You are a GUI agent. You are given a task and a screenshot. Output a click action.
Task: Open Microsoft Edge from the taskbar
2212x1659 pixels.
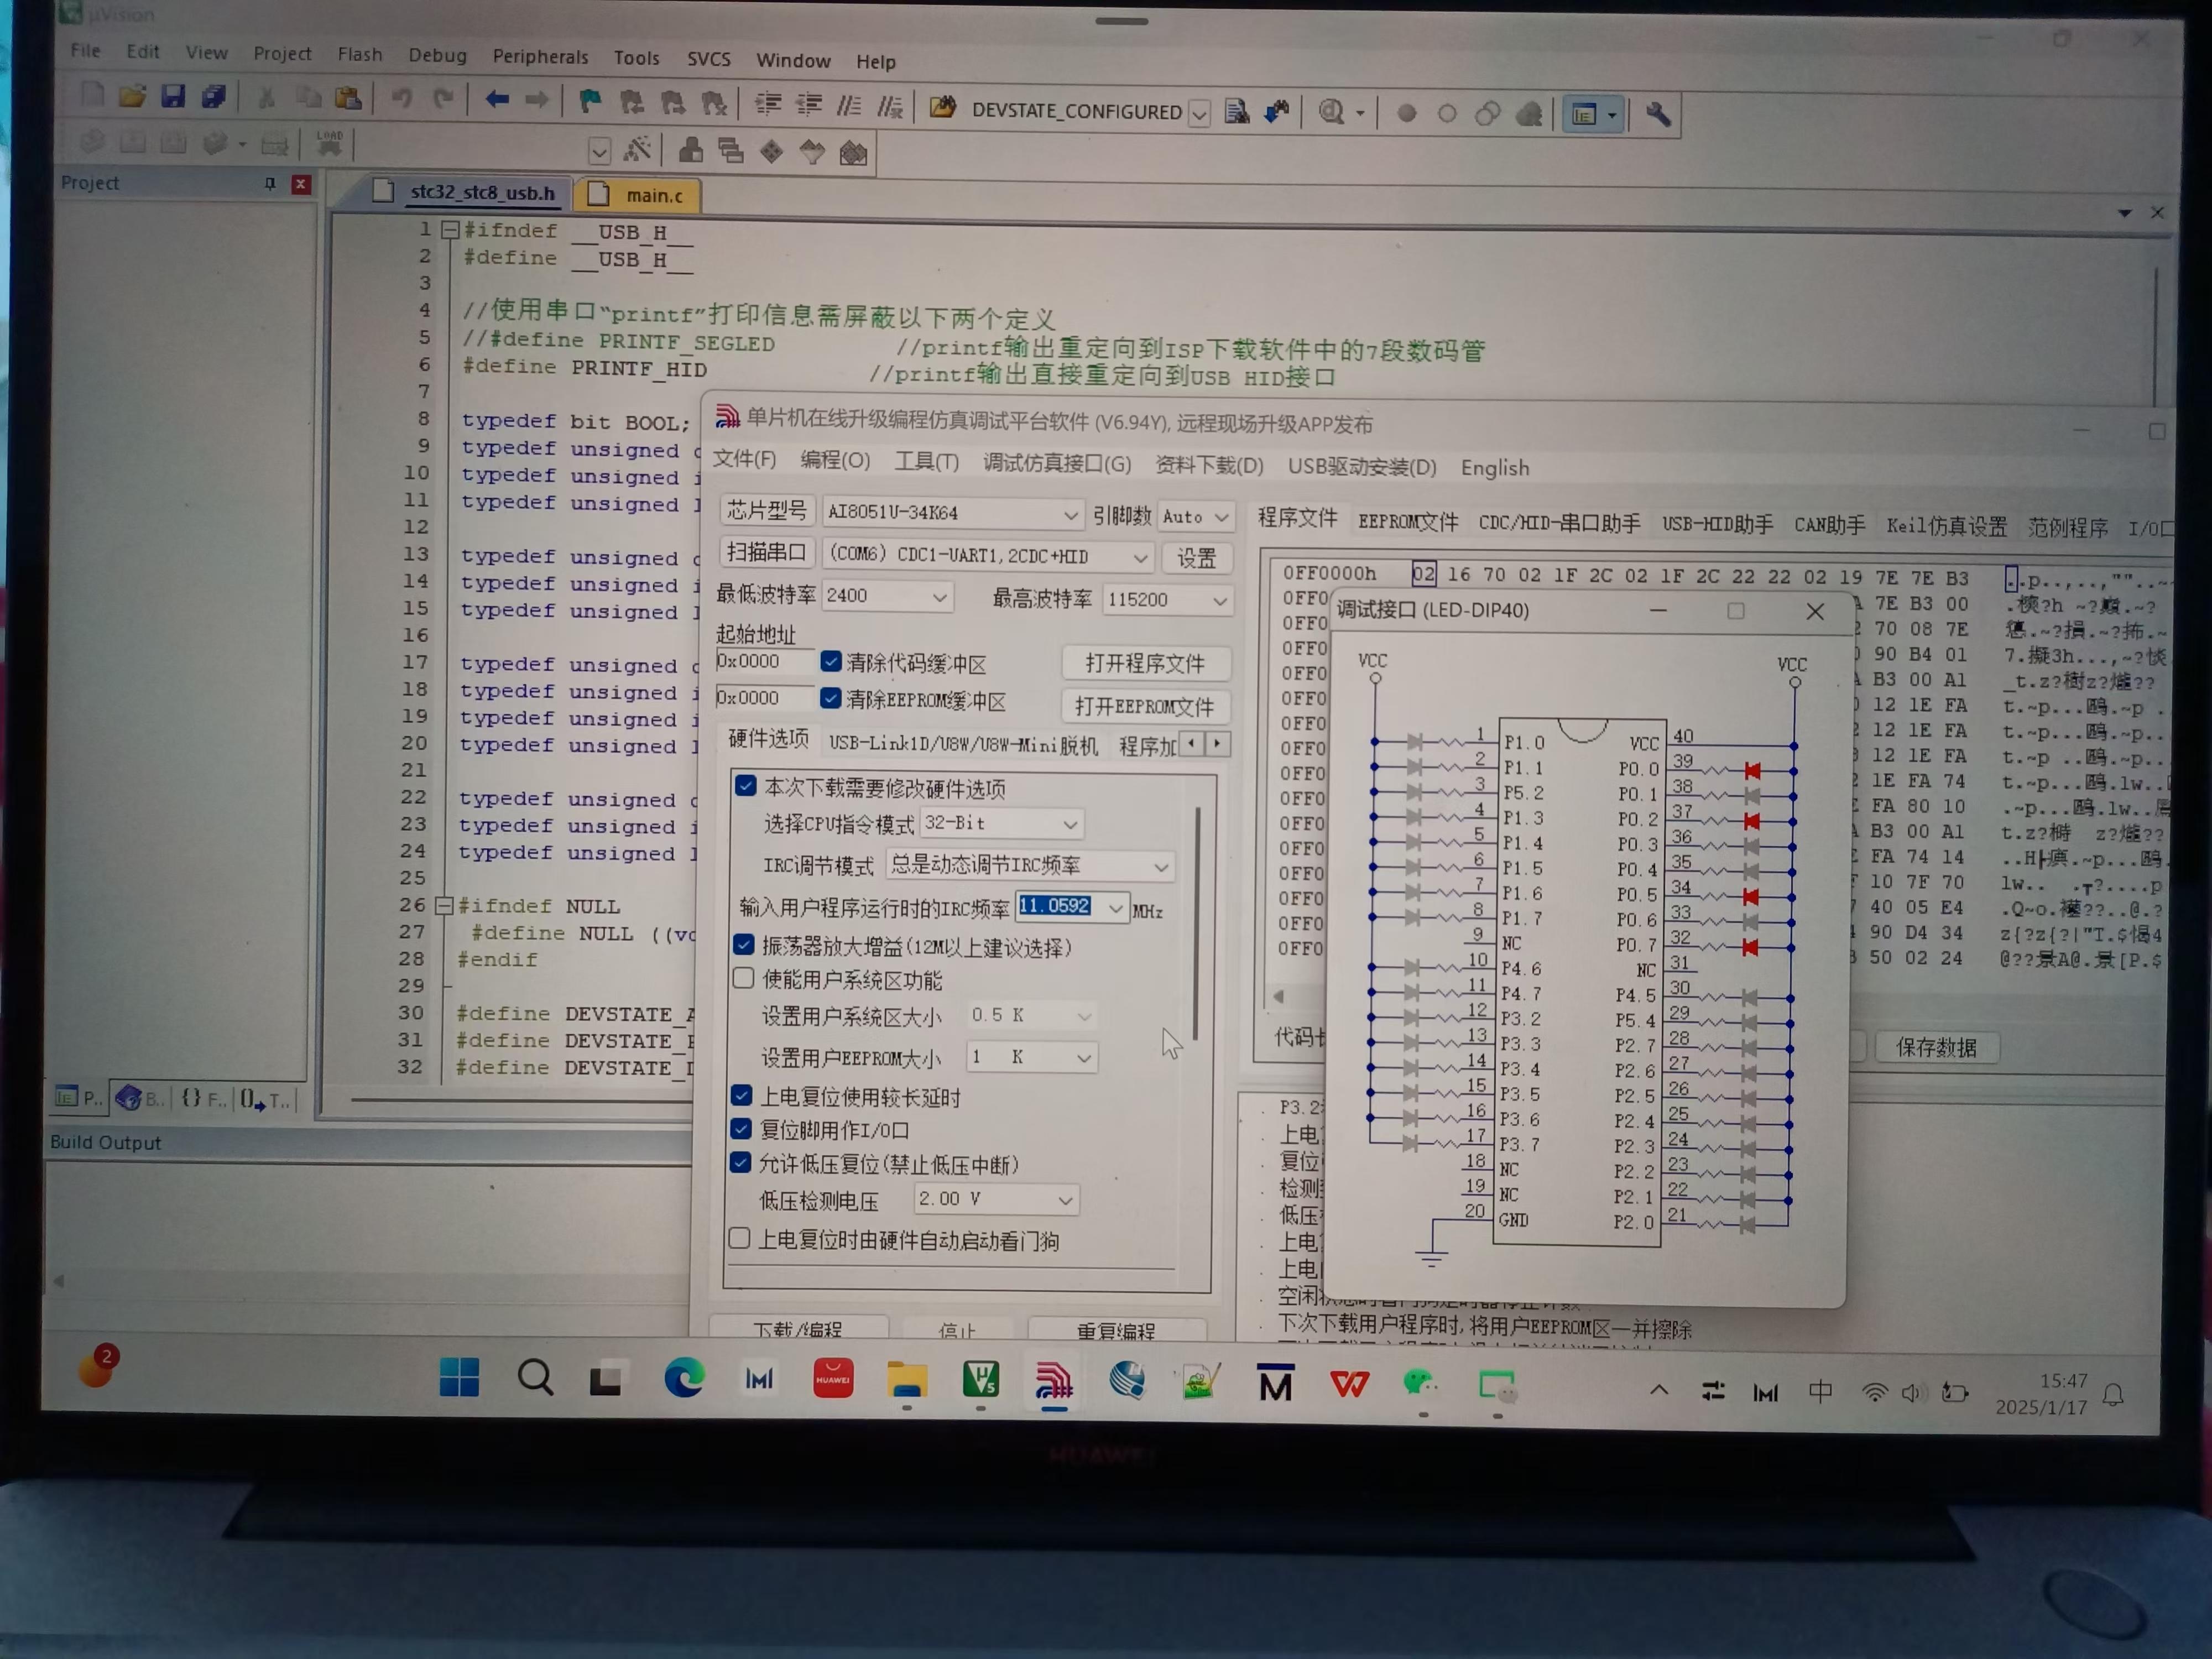pyautogui.click(x=684, y=1379)
